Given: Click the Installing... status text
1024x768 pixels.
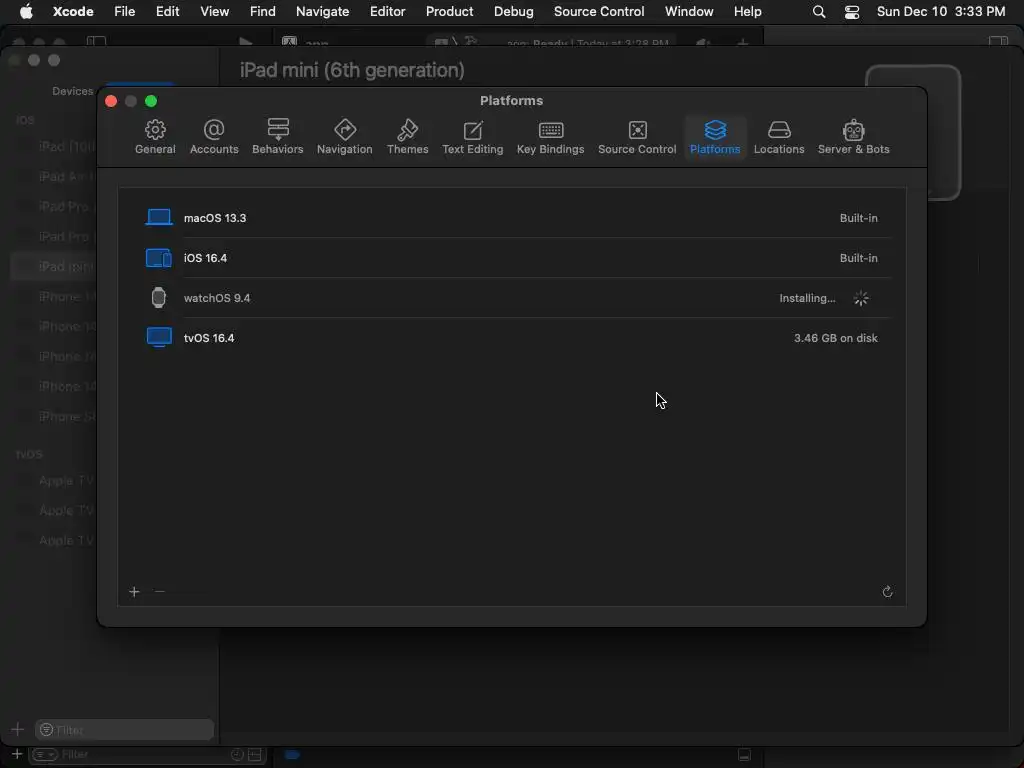Looking at the screenshot, I should pos(807,298).
